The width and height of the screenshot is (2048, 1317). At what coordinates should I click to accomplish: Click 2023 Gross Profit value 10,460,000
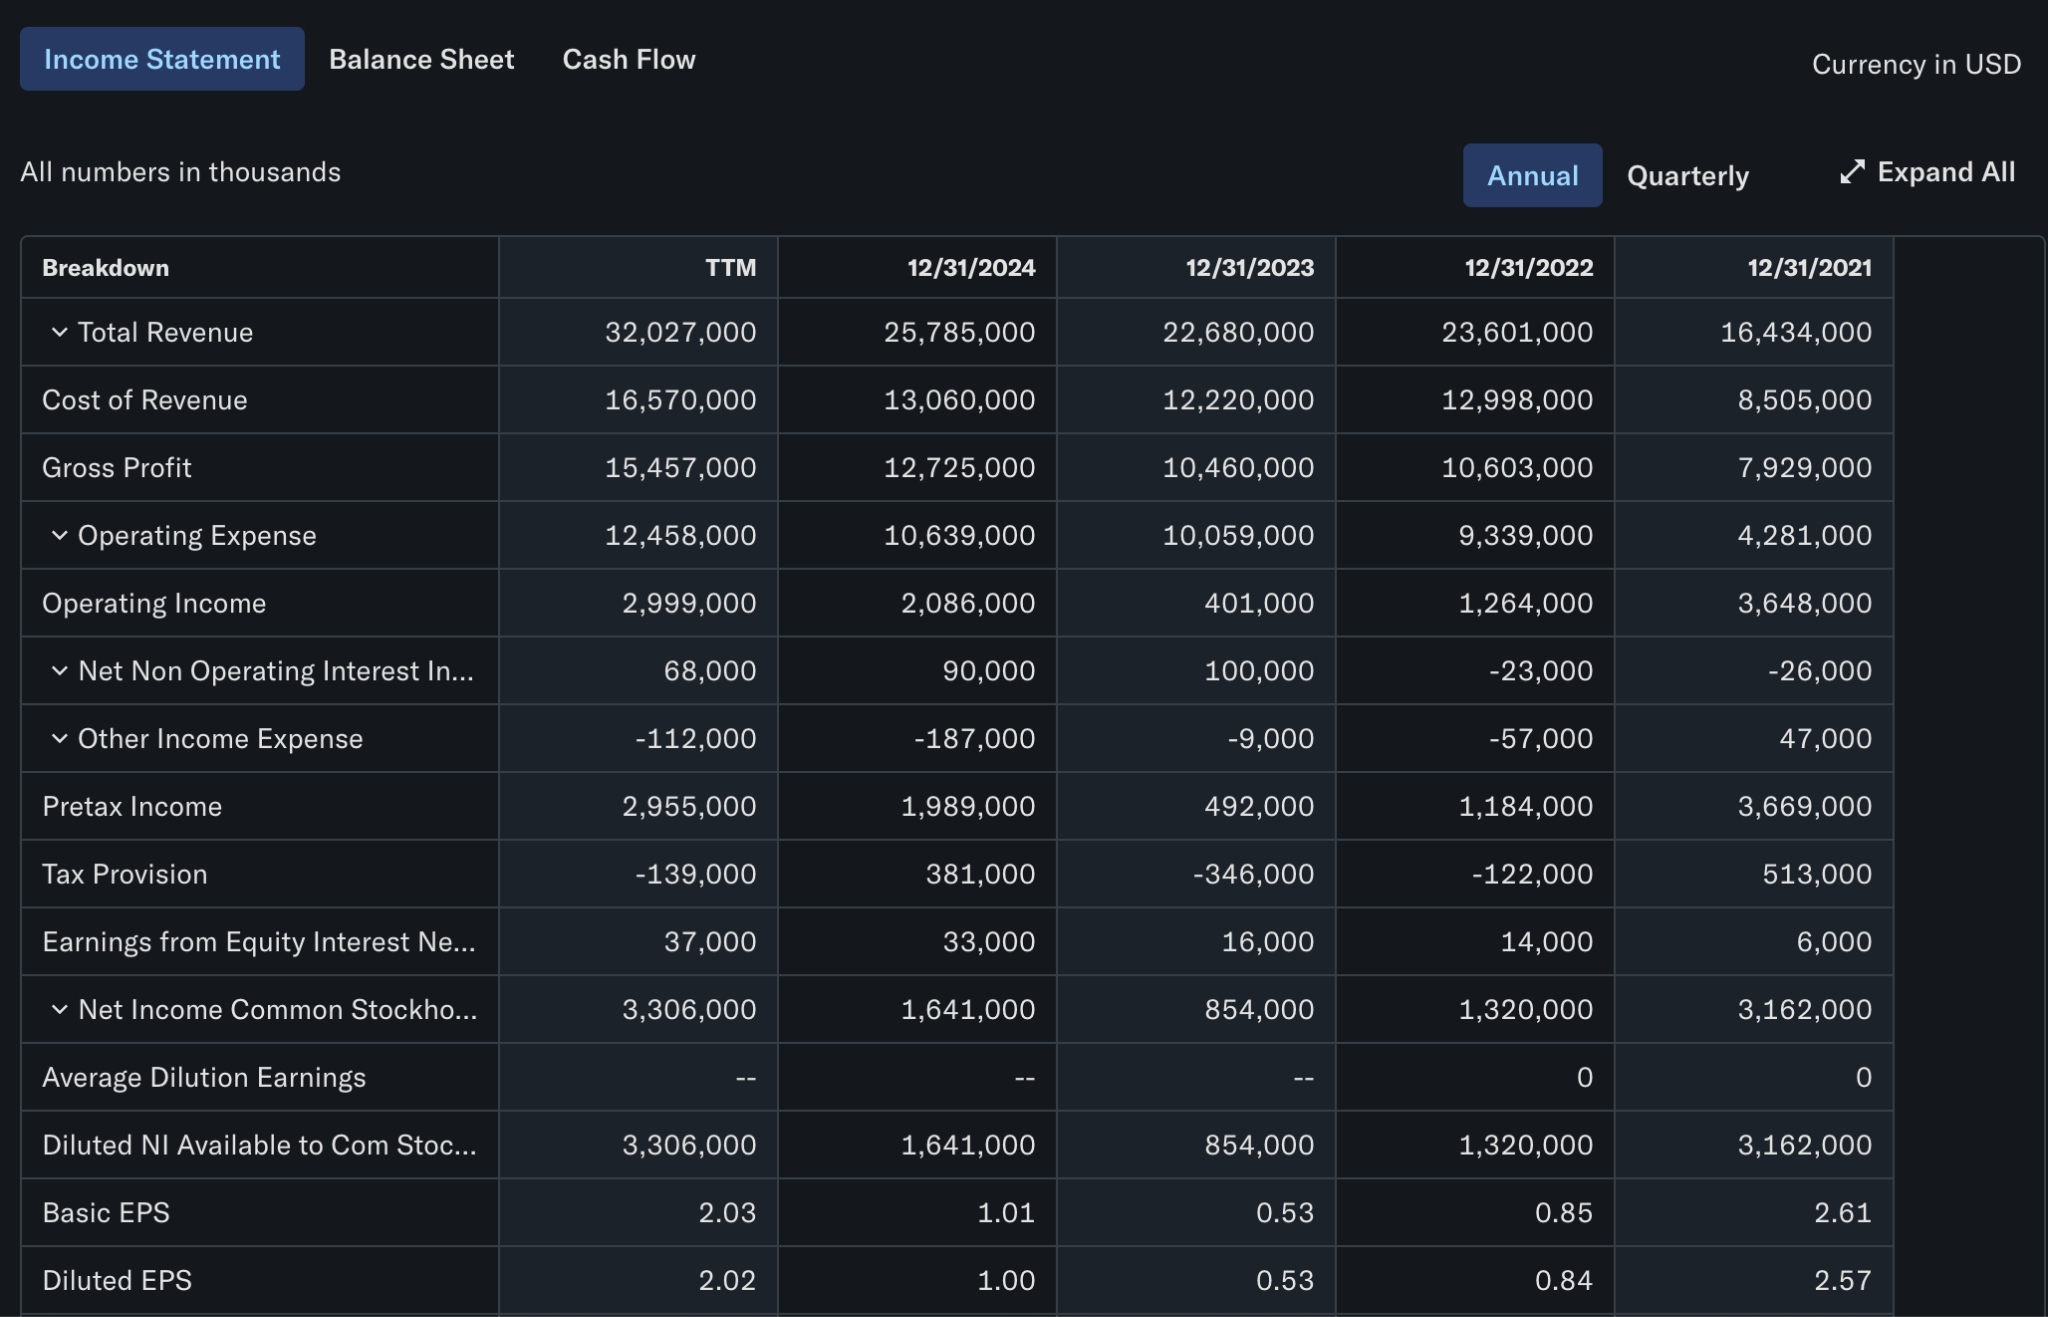(1238, 468)
